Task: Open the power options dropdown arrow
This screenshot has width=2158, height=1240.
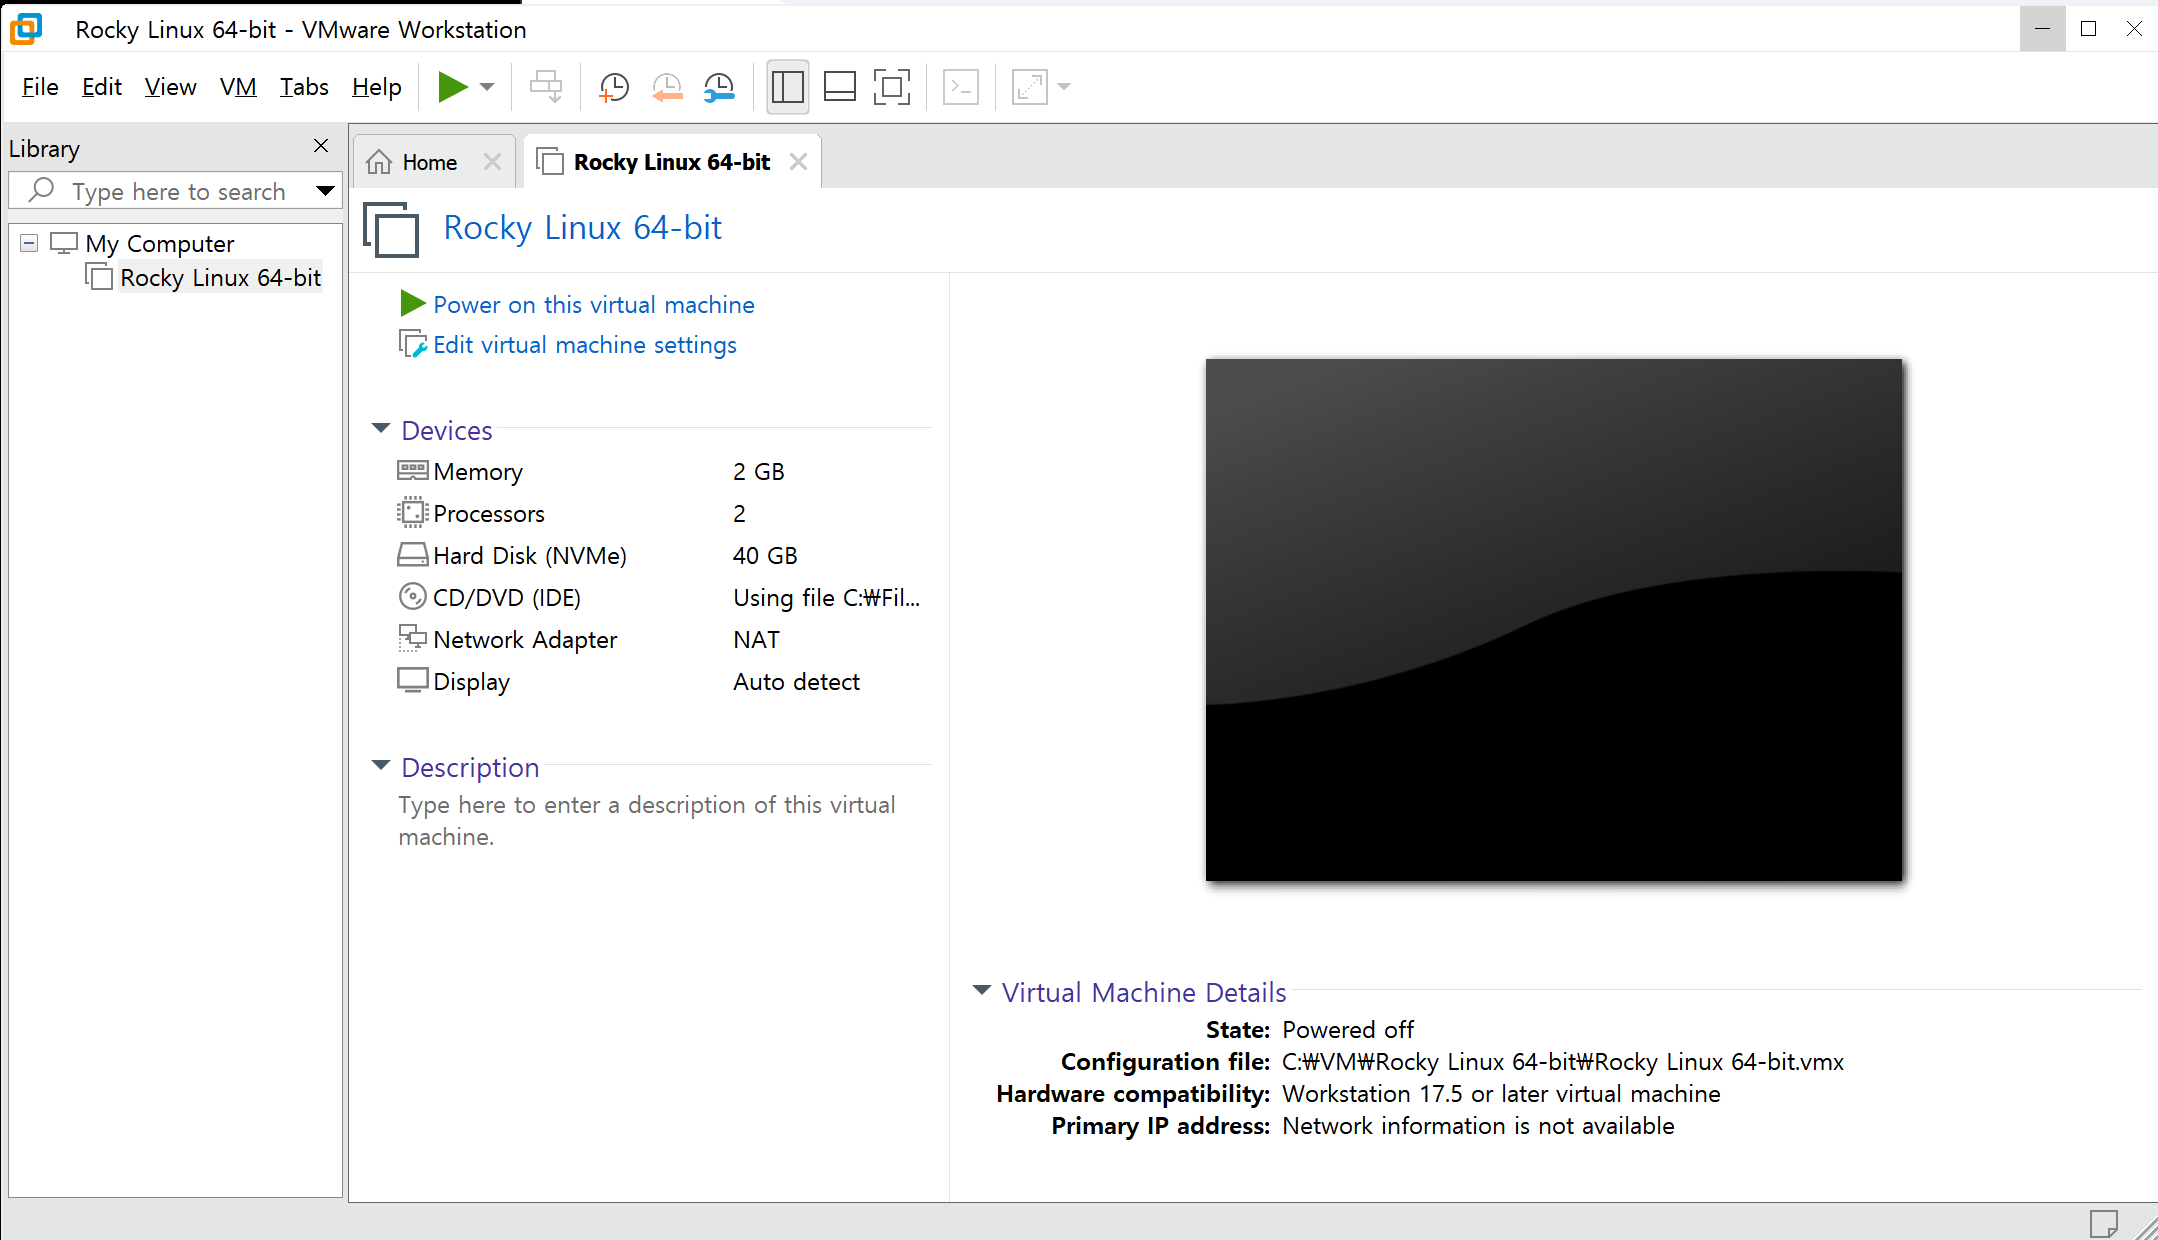Action: point(487,87)
